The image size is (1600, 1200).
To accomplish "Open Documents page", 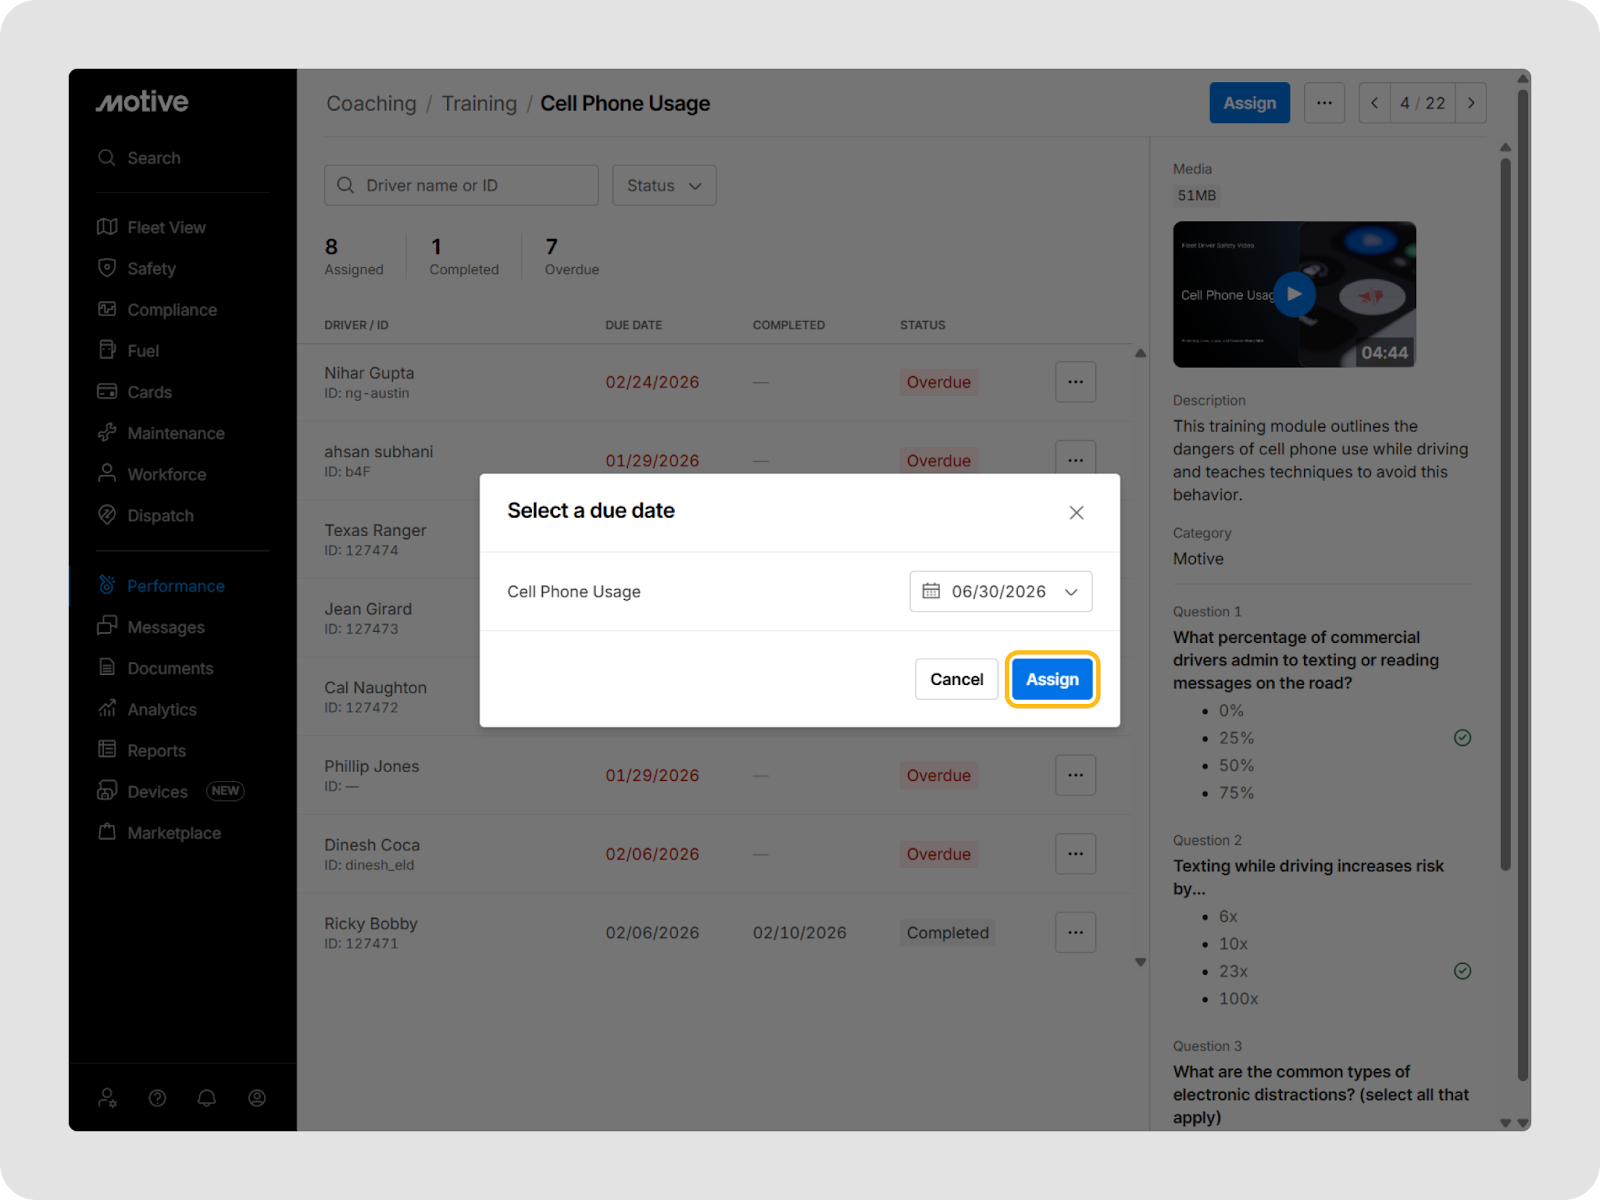I will click(x=155, y=668).
